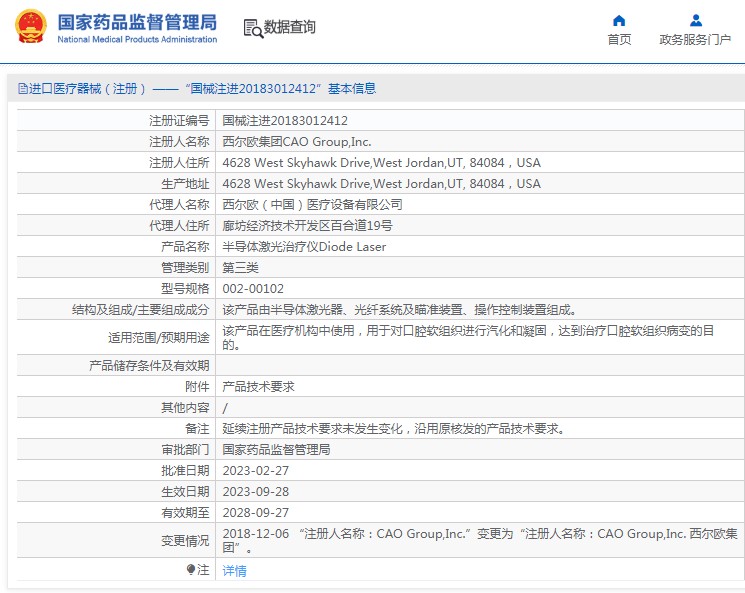745x593 pixels.
Task: Select model number 002-00102
Action: point(253,288)
